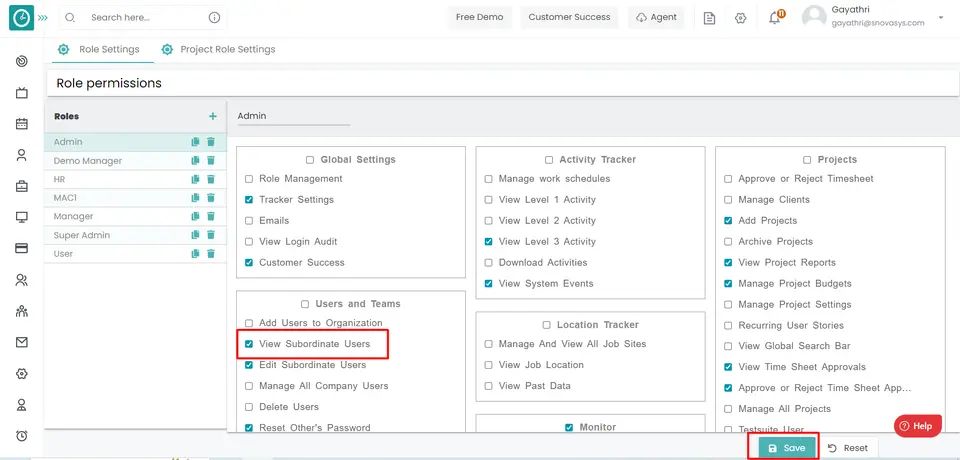This screenshot has width=960, height=460.
Task: Select the Super Admin role
Action: (82, 235)
